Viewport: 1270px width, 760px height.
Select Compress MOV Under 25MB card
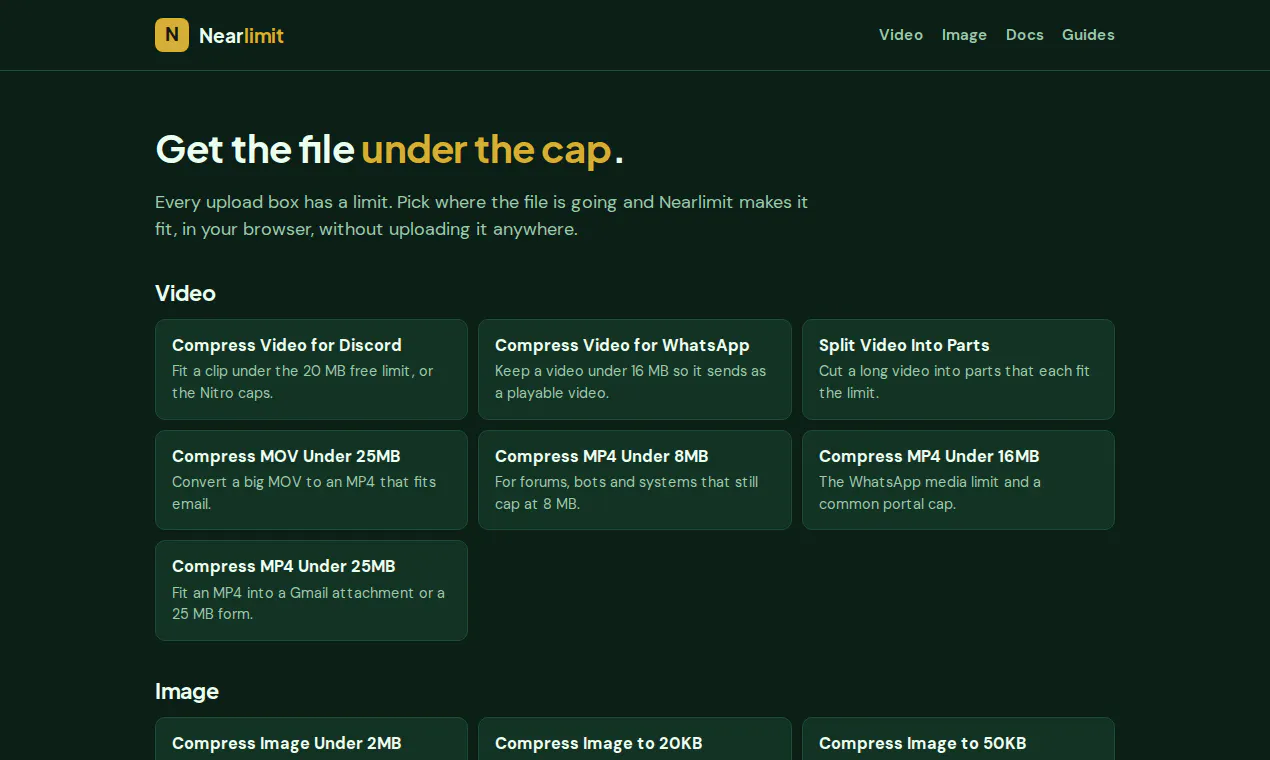311,480
